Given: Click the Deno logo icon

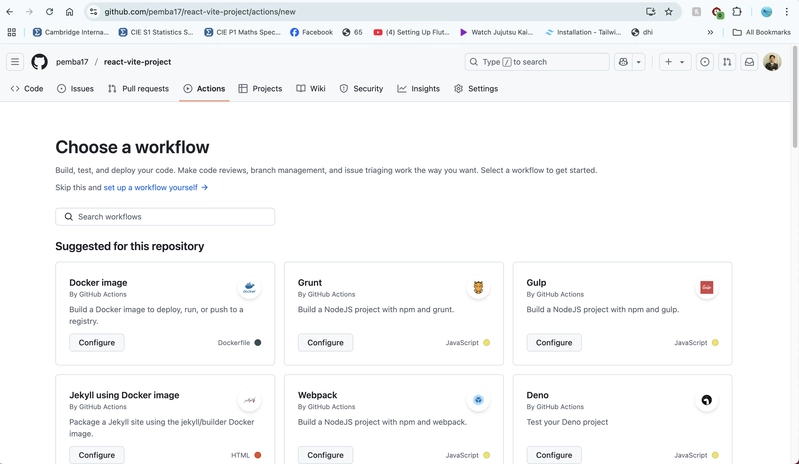Looking at the screenshot, I should tap(706, 400).
